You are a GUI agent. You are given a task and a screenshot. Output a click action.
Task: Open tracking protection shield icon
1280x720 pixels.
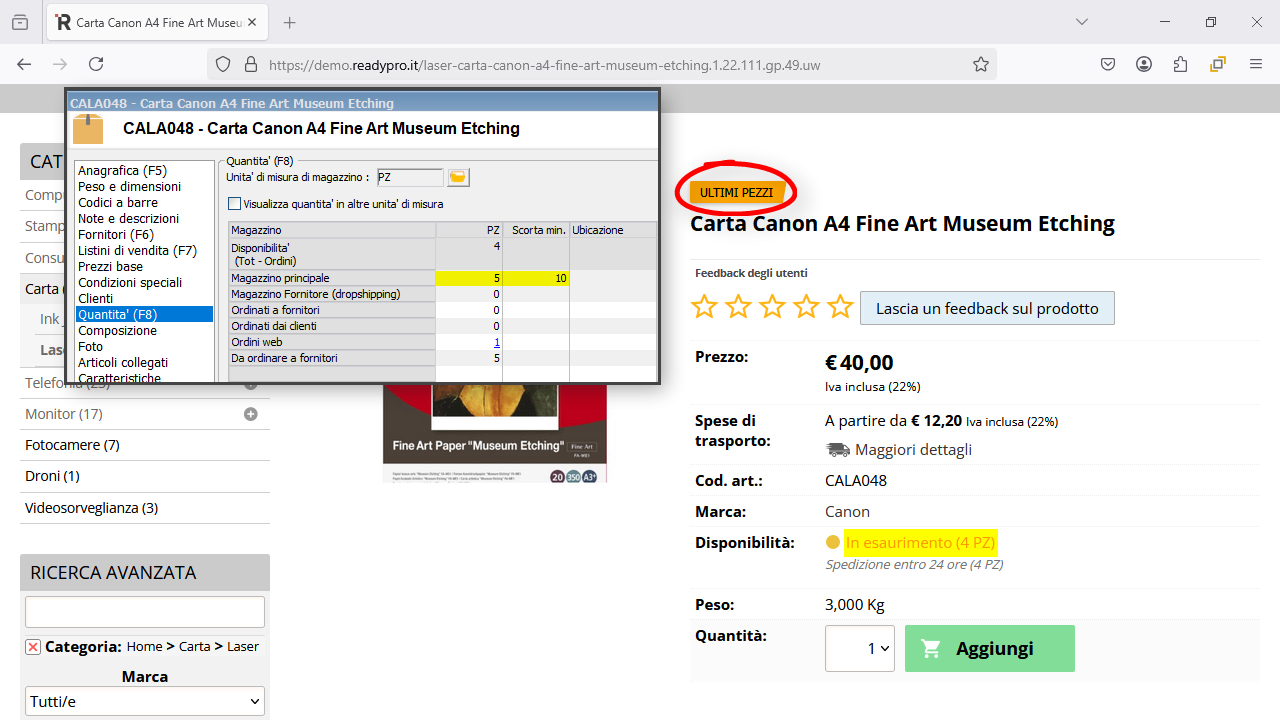click(x=223, y=64)
